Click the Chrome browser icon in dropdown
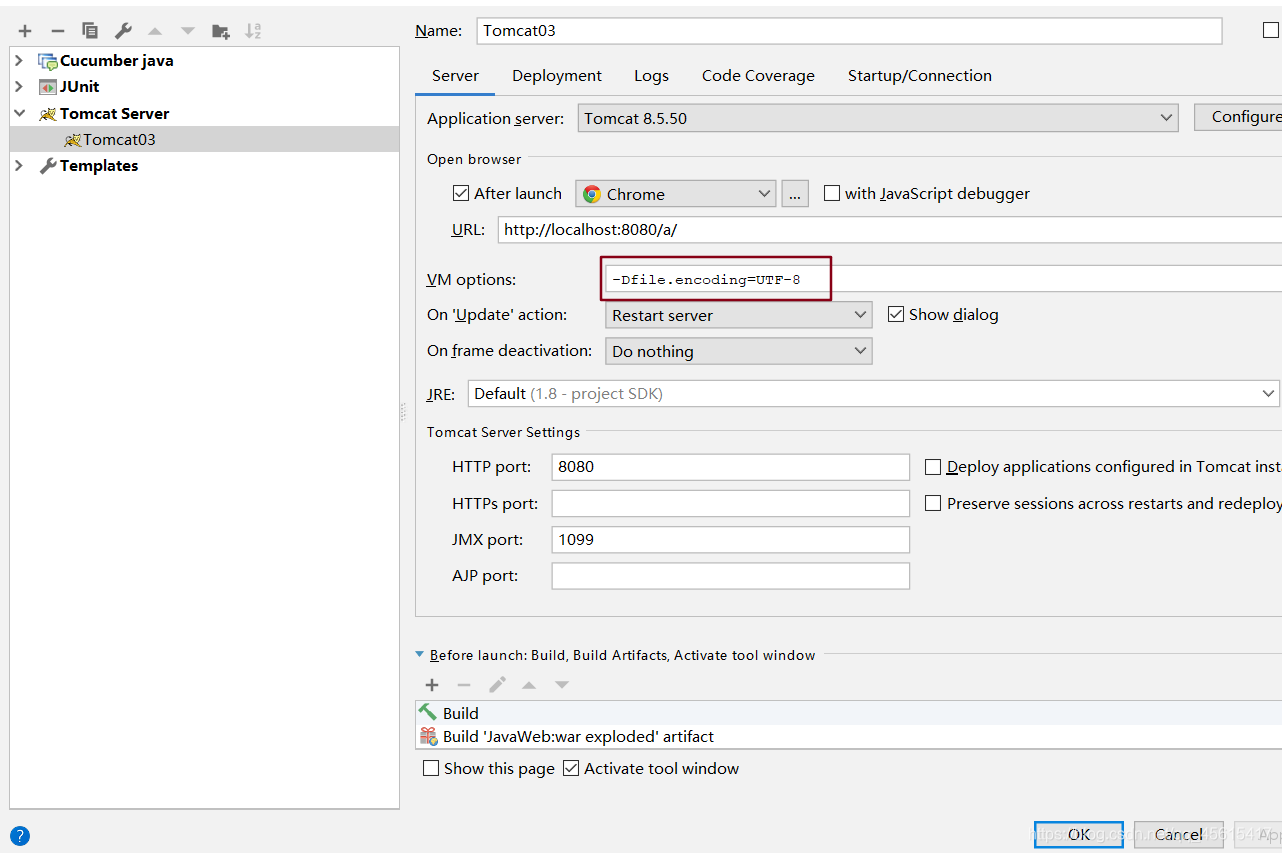 (592, 194)
